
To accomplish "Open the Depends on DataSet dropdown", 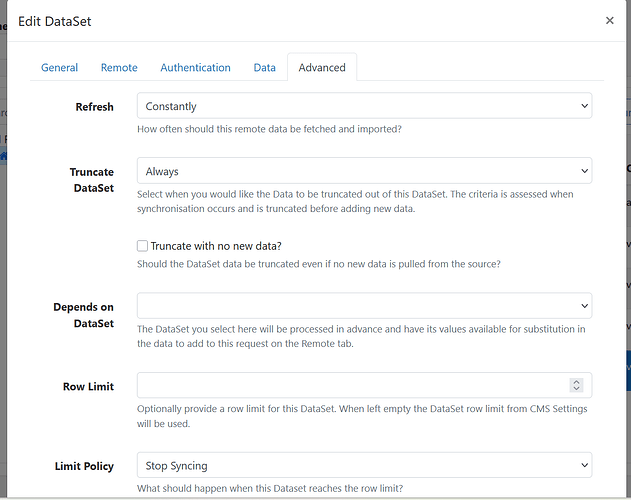I will click(364, 306).
